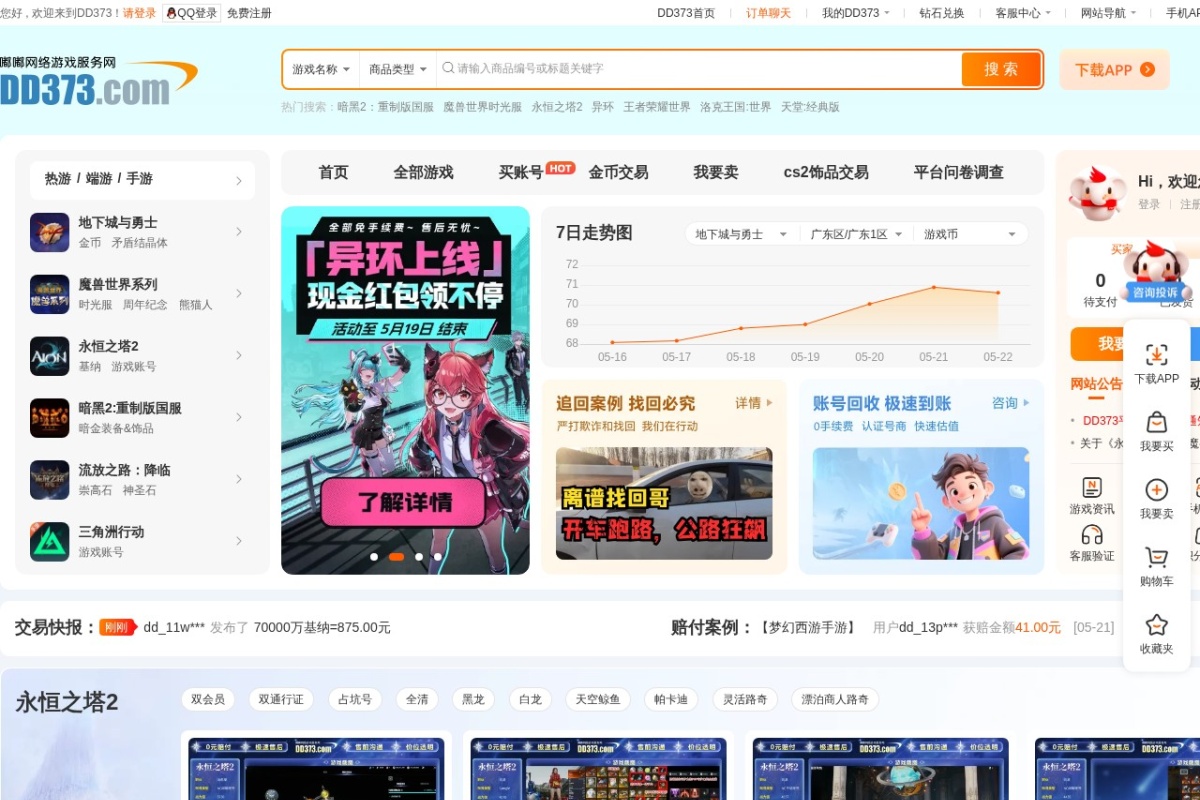Viewport: 1200px width, 800px height.
Task: Click hot search term 暗黑2：重制版国服
Action: (385, 107)
